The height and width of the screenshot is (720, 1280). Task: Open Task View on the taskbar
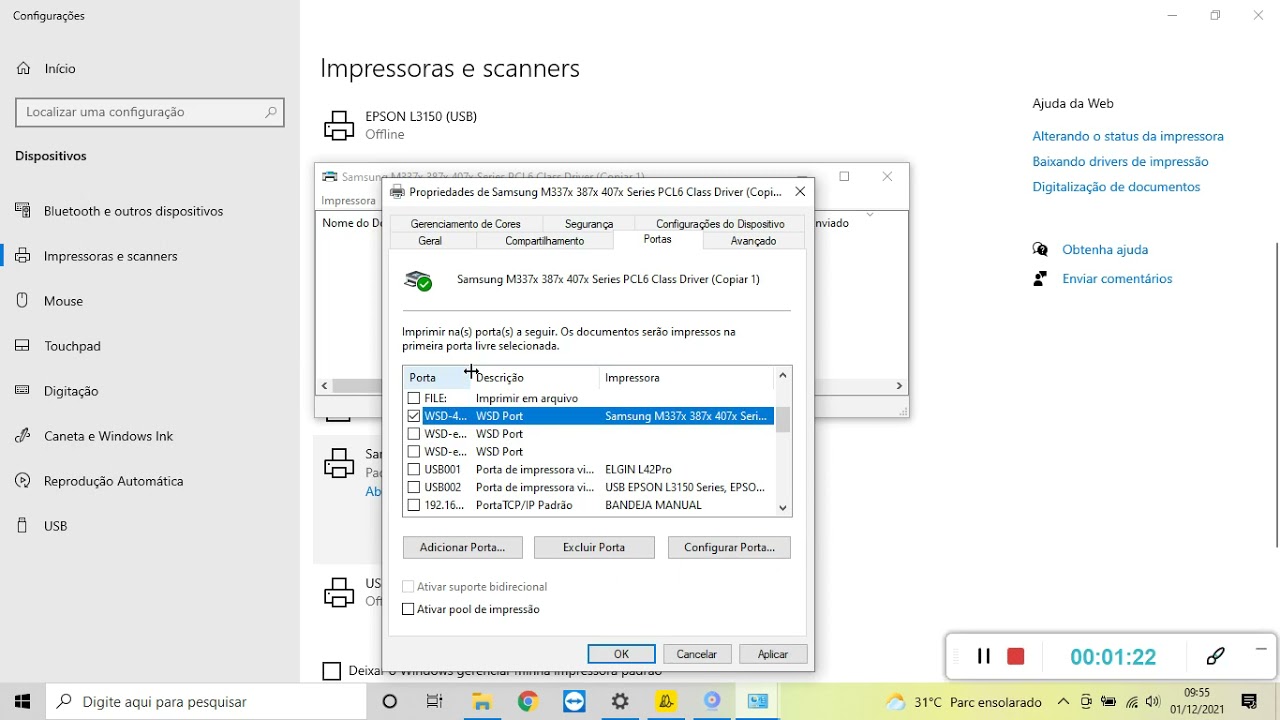tap(435, 702)
